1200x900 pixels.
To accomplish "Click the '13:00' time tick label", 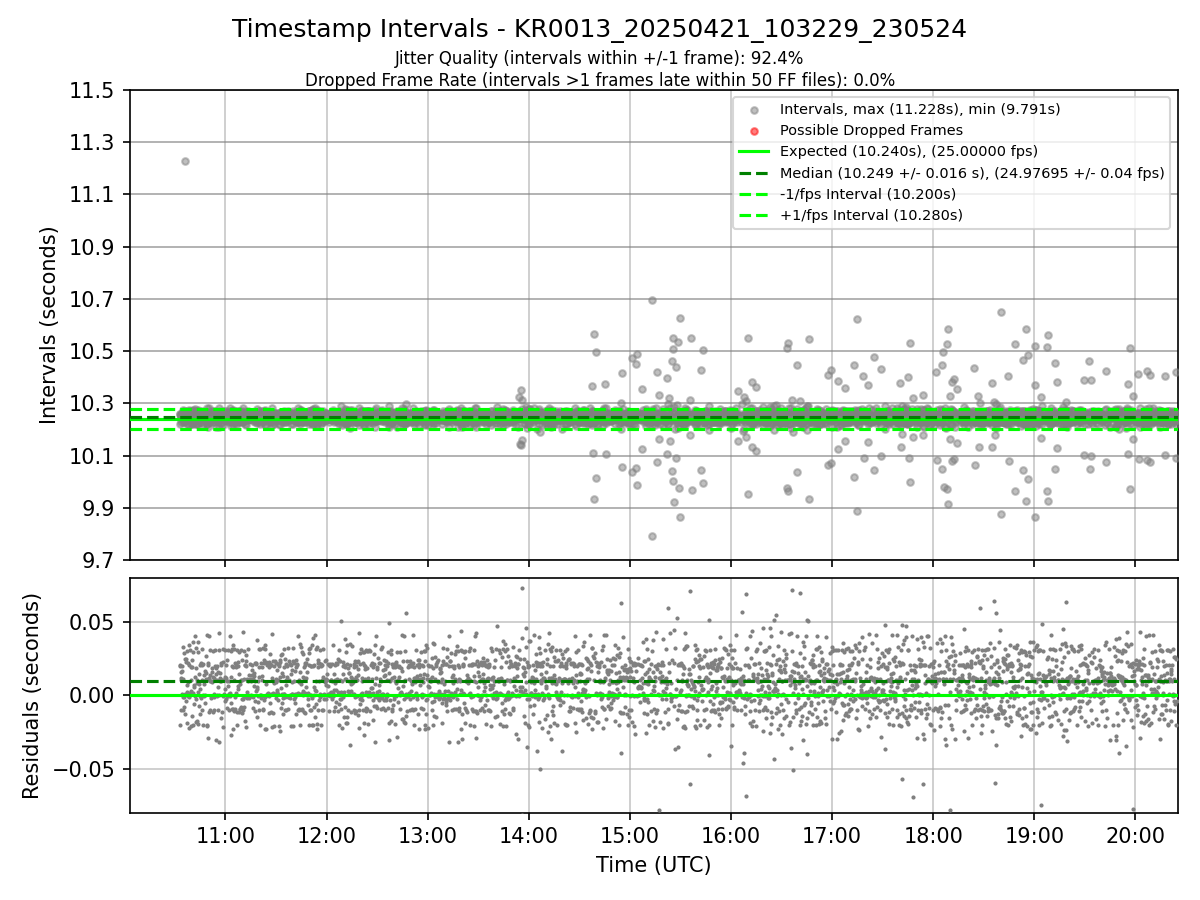I will coord(427,835).
